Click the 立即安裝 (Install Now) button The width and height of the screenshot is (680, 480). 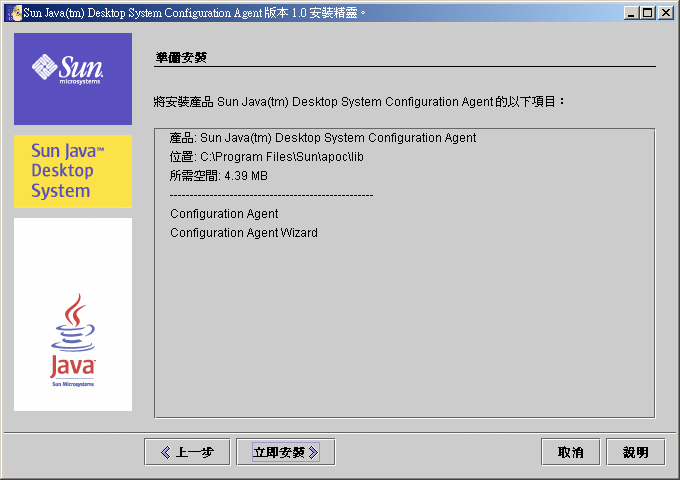(286, 452)
